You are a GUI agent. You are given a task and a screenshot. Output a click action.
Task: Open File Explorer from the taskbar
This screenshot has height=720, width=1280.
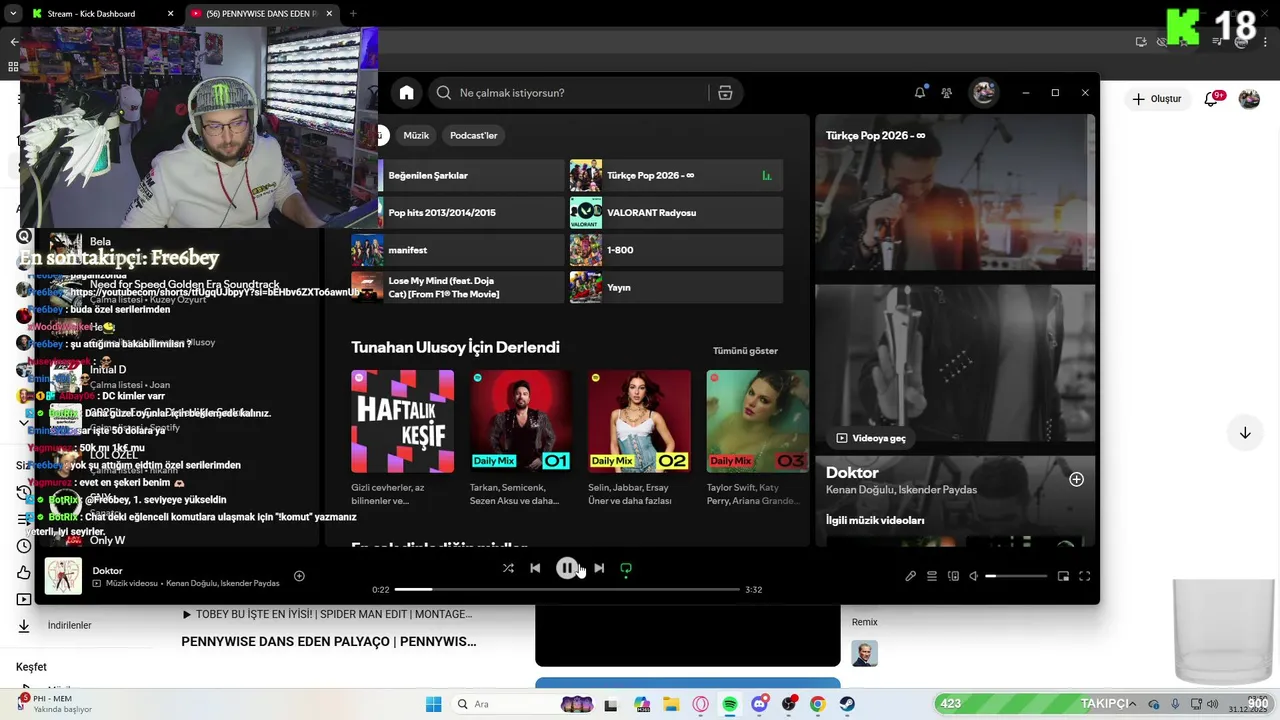pos(671,704)
